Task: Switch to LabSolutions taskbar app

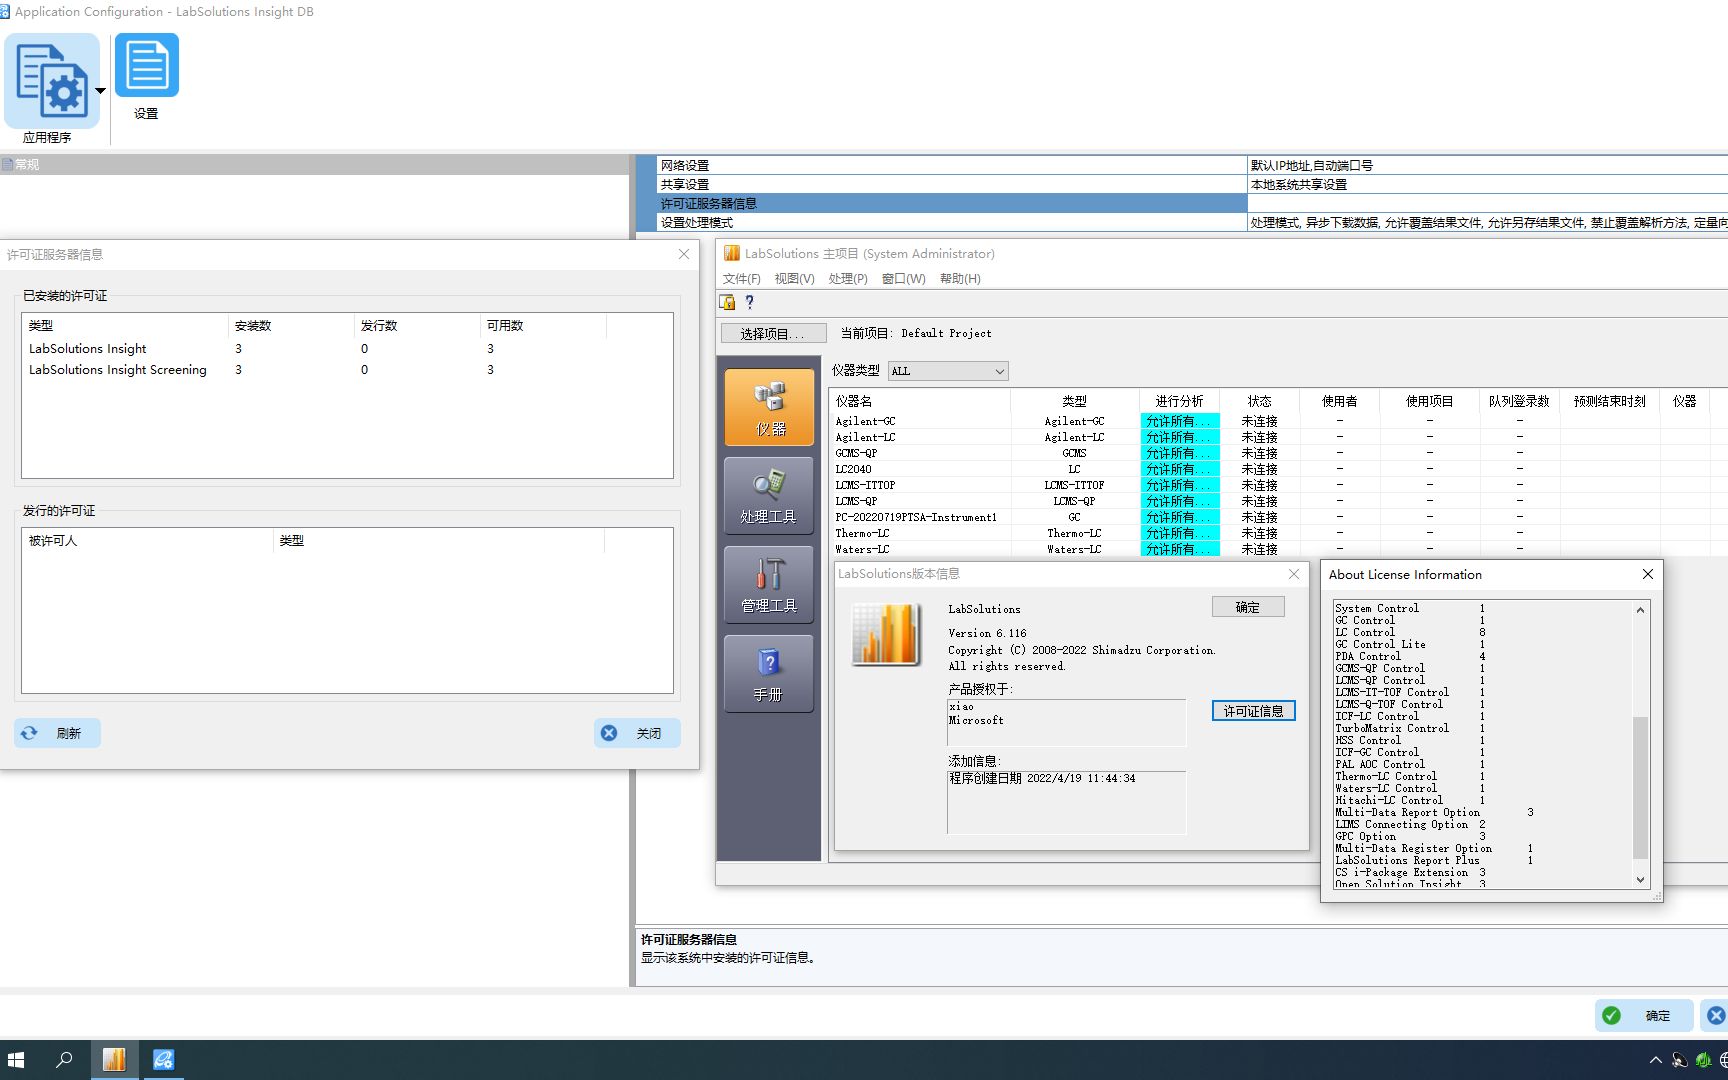Action: pos(114,1060)
